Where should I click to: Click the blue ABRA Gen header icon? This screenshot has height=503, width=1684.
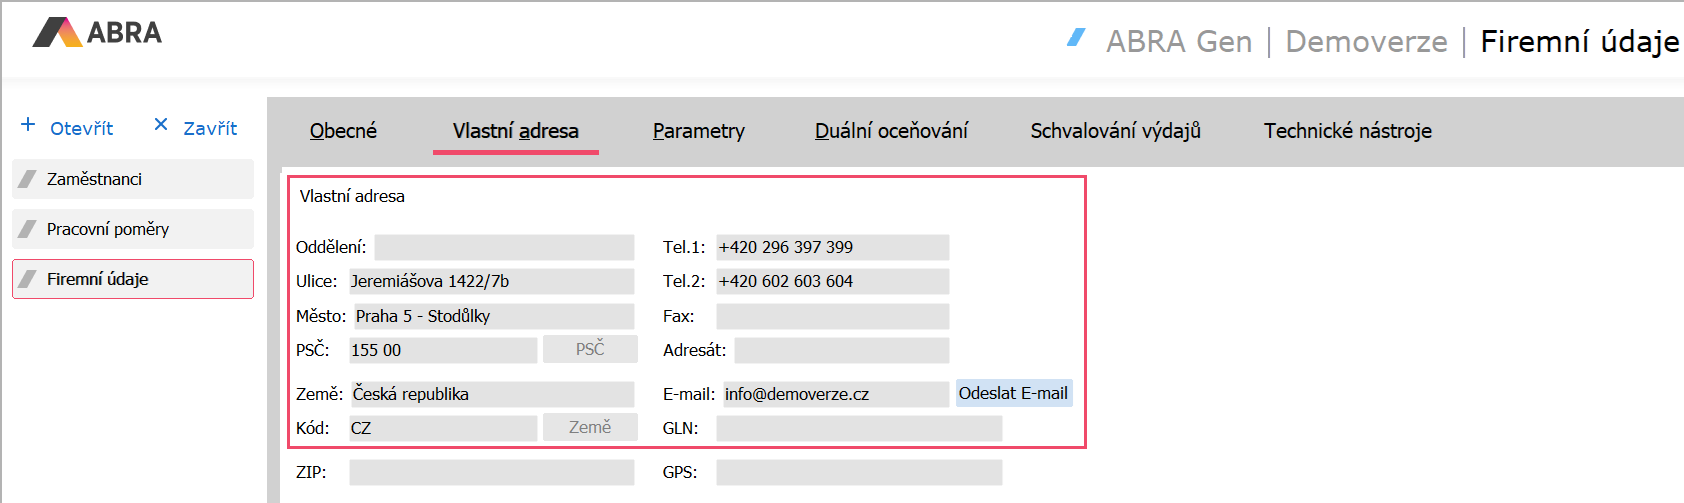click(x=1076, y=38)
